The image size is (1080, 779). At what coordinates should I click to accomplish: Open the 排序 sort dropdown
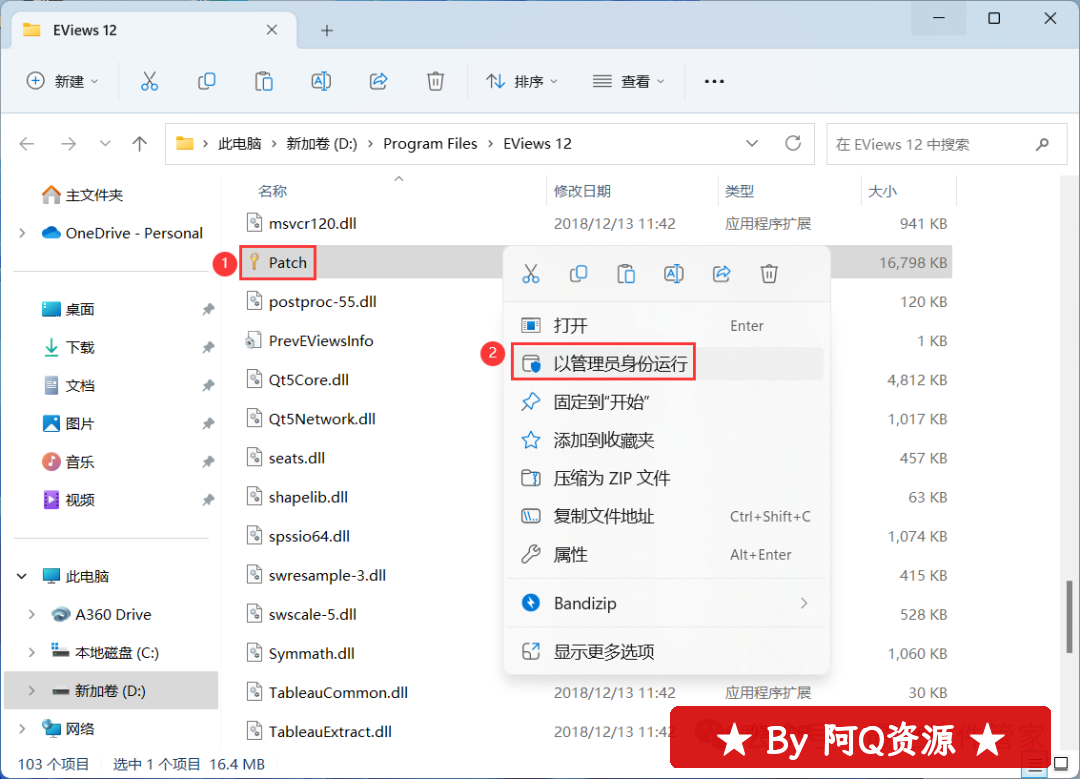pyautogui.click(x=522, y=81)
